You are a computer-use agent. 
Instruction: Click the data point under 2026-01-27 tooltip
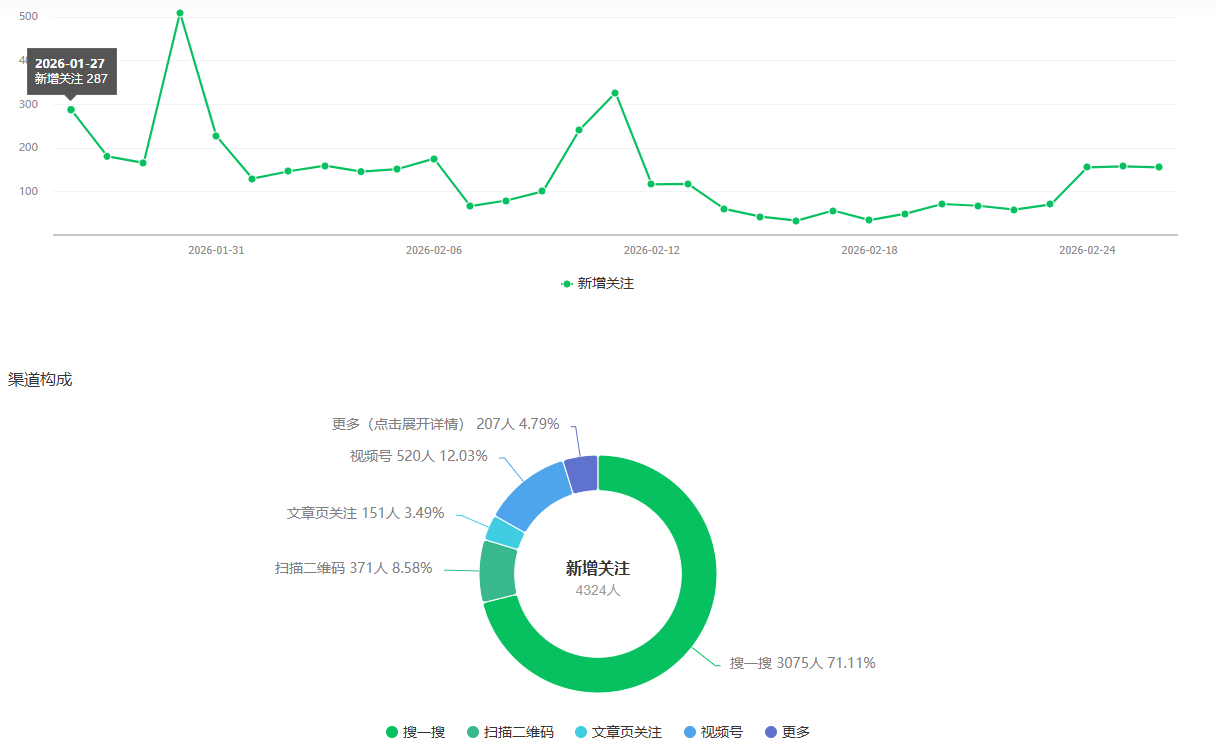pos(71,109)
